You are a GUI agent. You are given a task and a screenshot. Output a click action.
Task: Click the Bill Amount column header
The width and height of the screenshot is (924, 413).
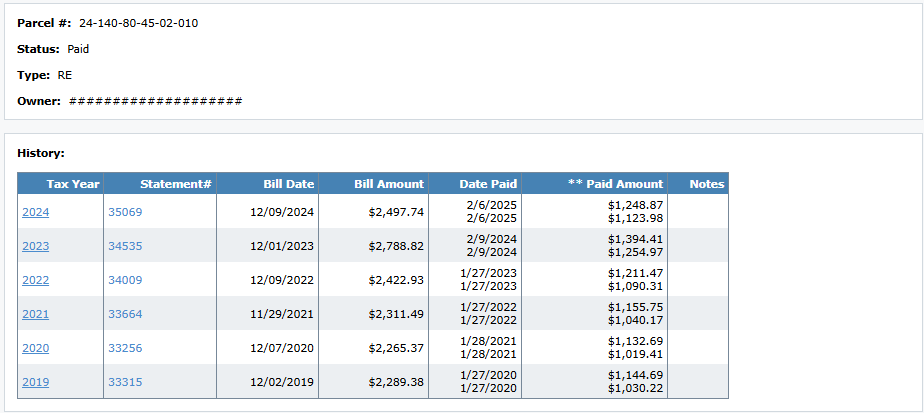point(389,184)
